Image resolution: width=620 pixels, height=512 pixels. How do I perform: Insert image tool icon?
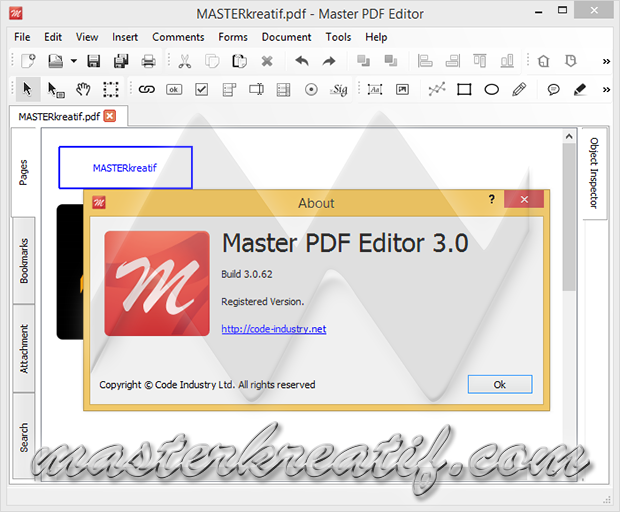coord(403,90)
